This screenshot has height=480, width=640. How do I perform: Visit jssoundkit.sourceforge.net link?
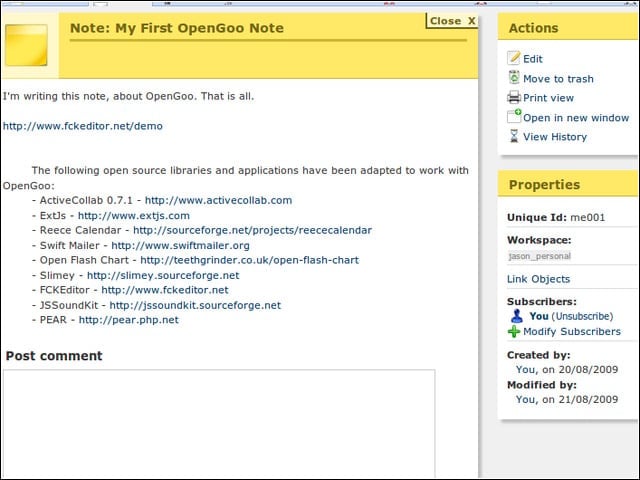coord(195,305)
